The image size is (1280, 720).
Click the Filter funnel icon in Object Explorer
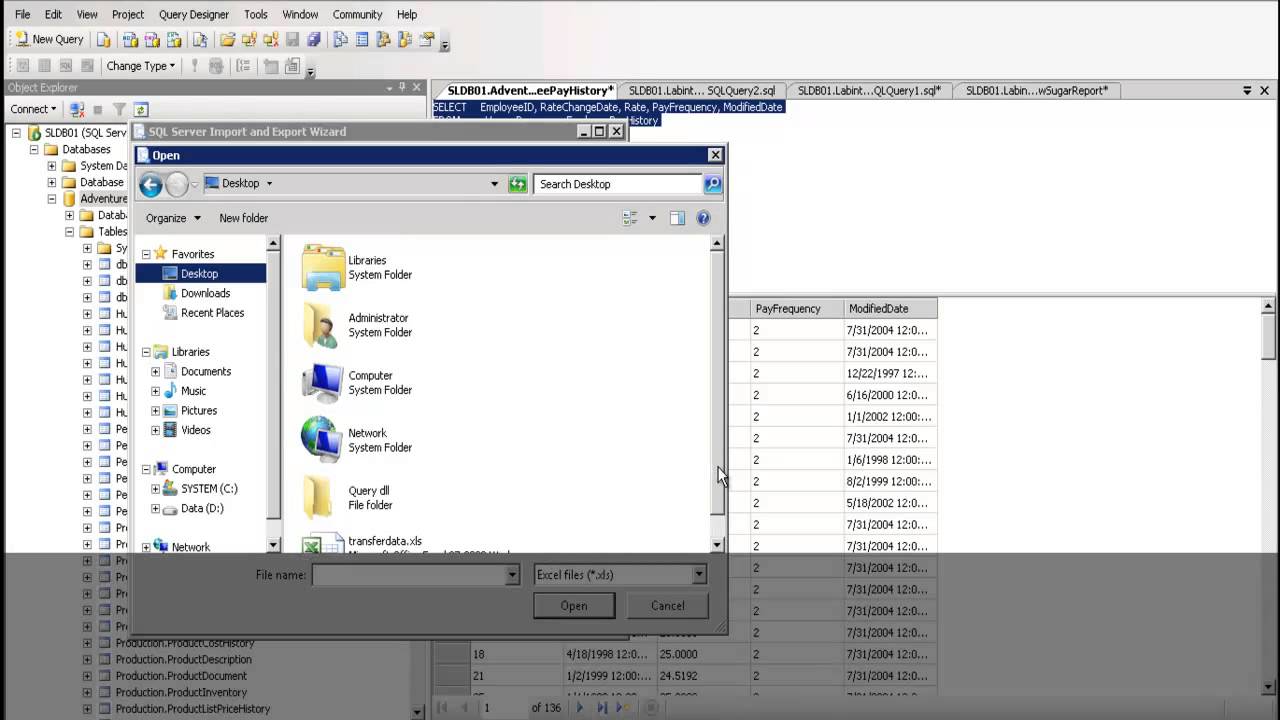tap(119, 109)
